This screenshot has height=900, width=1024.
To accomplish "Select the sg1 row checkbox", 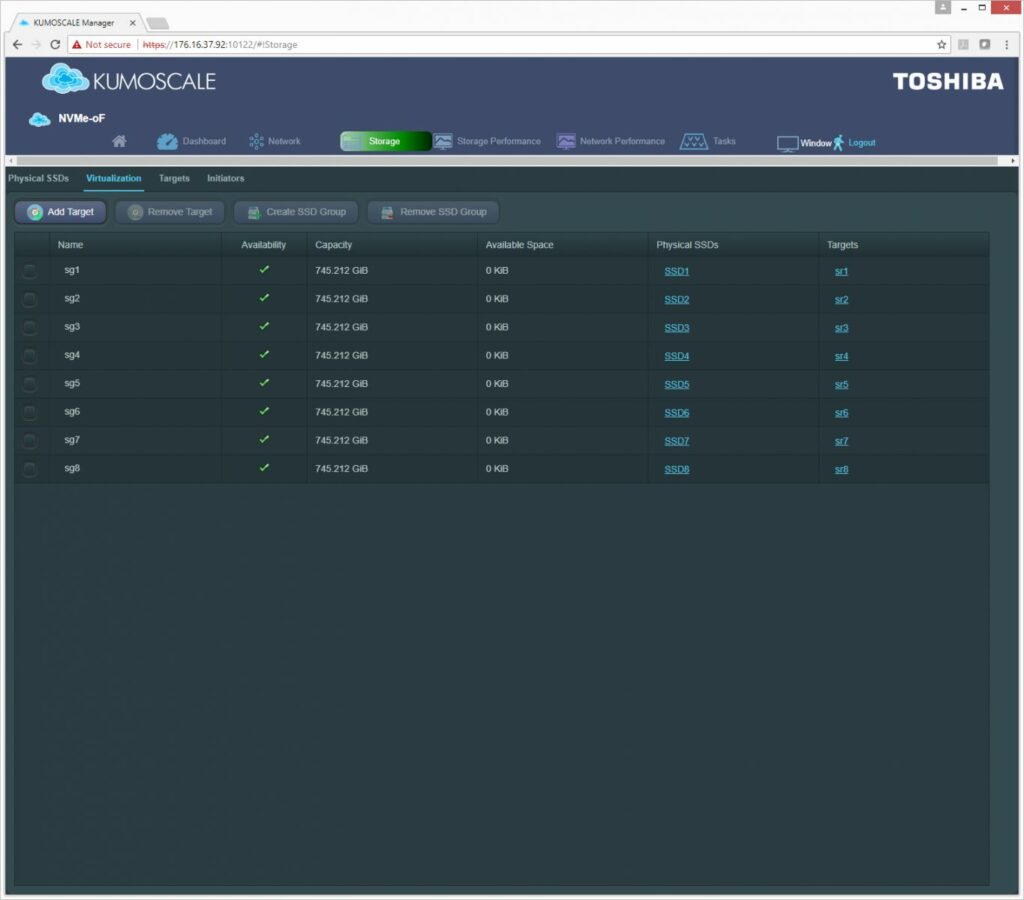I will (x=29, y=270).
